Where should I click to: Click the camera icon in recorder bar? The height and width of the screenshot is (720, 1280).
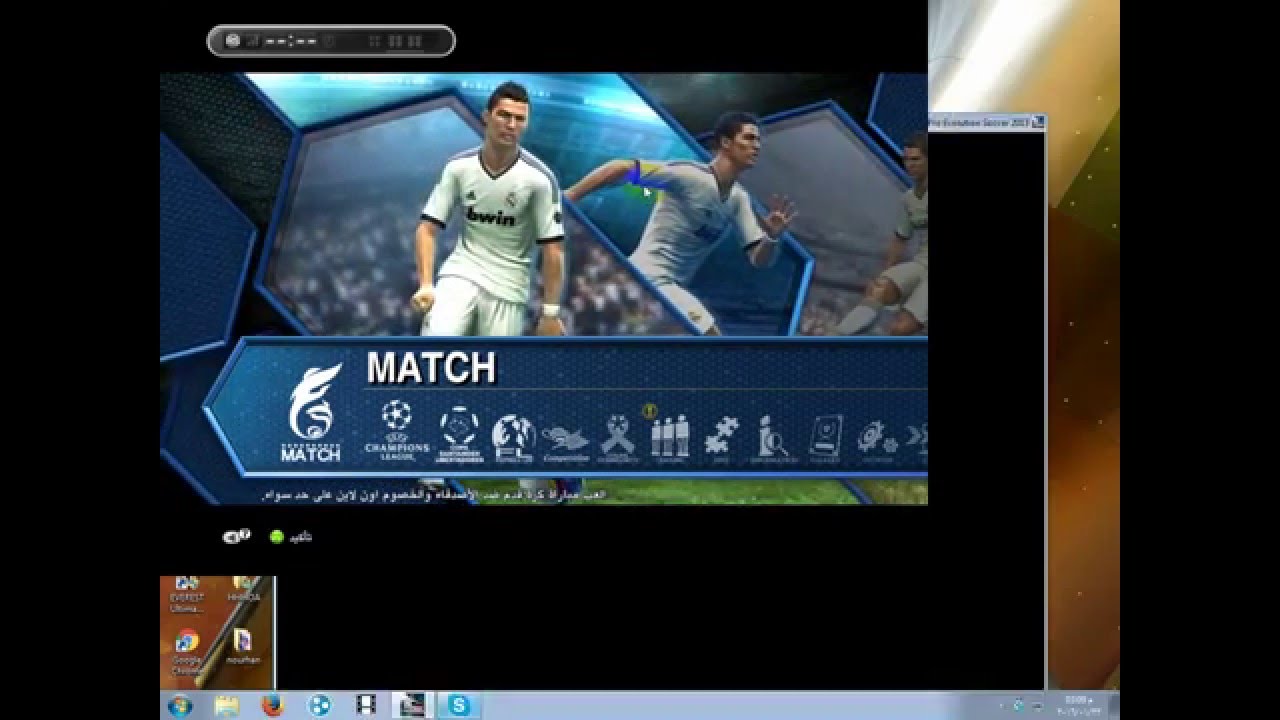tap(233, 41)
